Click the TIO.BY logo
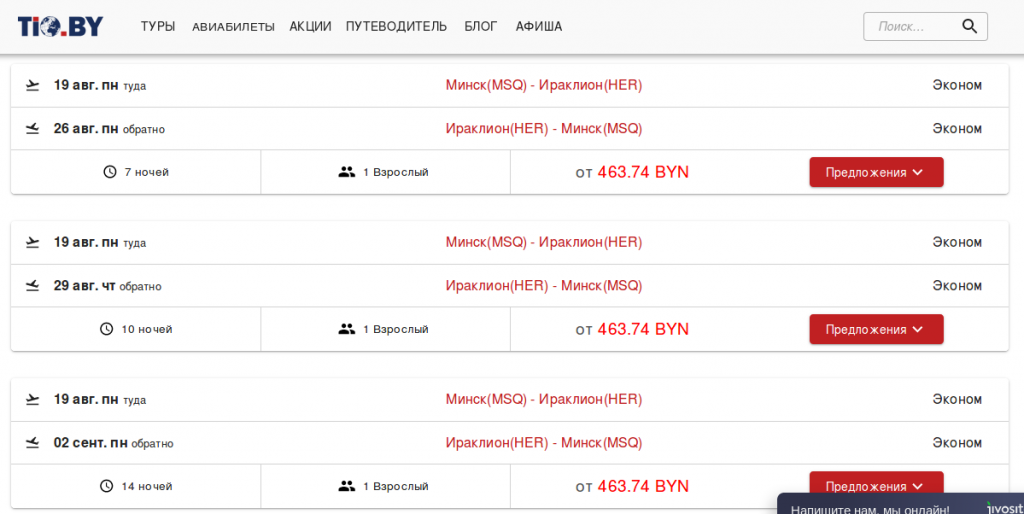 tap(60, 27)
